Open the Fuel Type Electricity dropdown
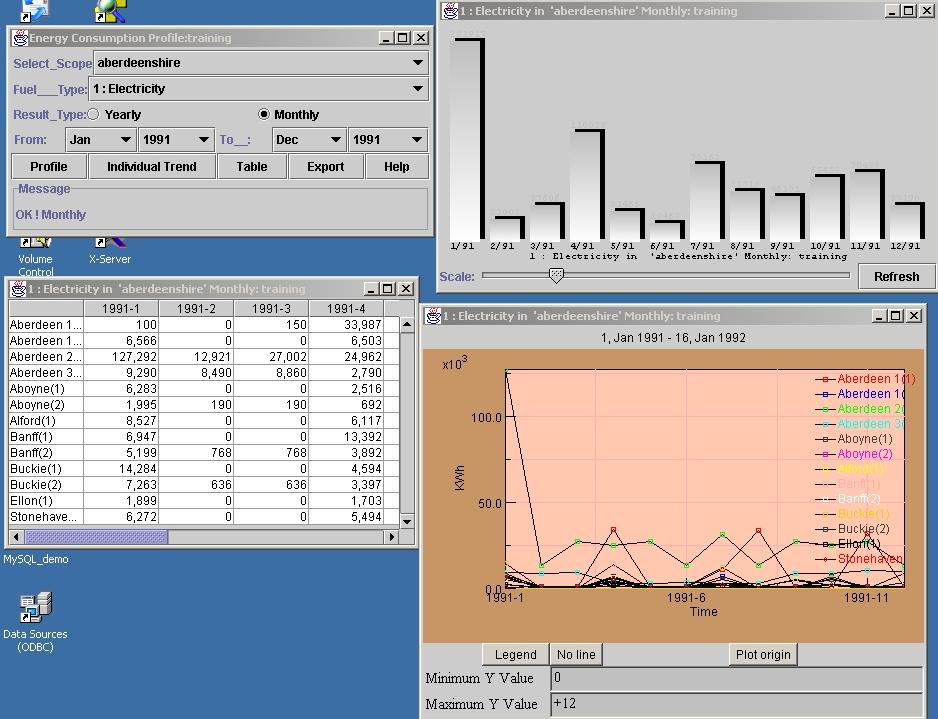Image resolution: width=938 pixels, height=719 pixels. pyautogui.click(x=417, y=89)
